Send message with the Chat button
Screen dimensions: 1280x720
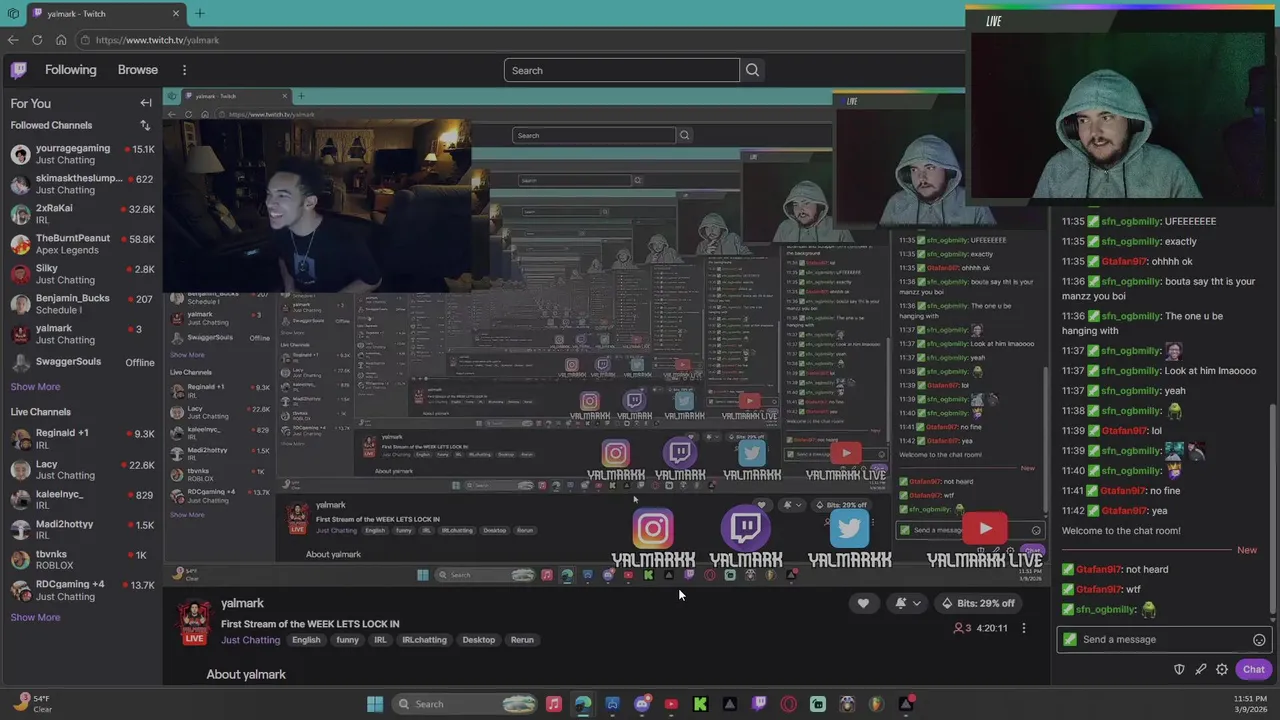pyautogui.click(x=1253, y=669)
